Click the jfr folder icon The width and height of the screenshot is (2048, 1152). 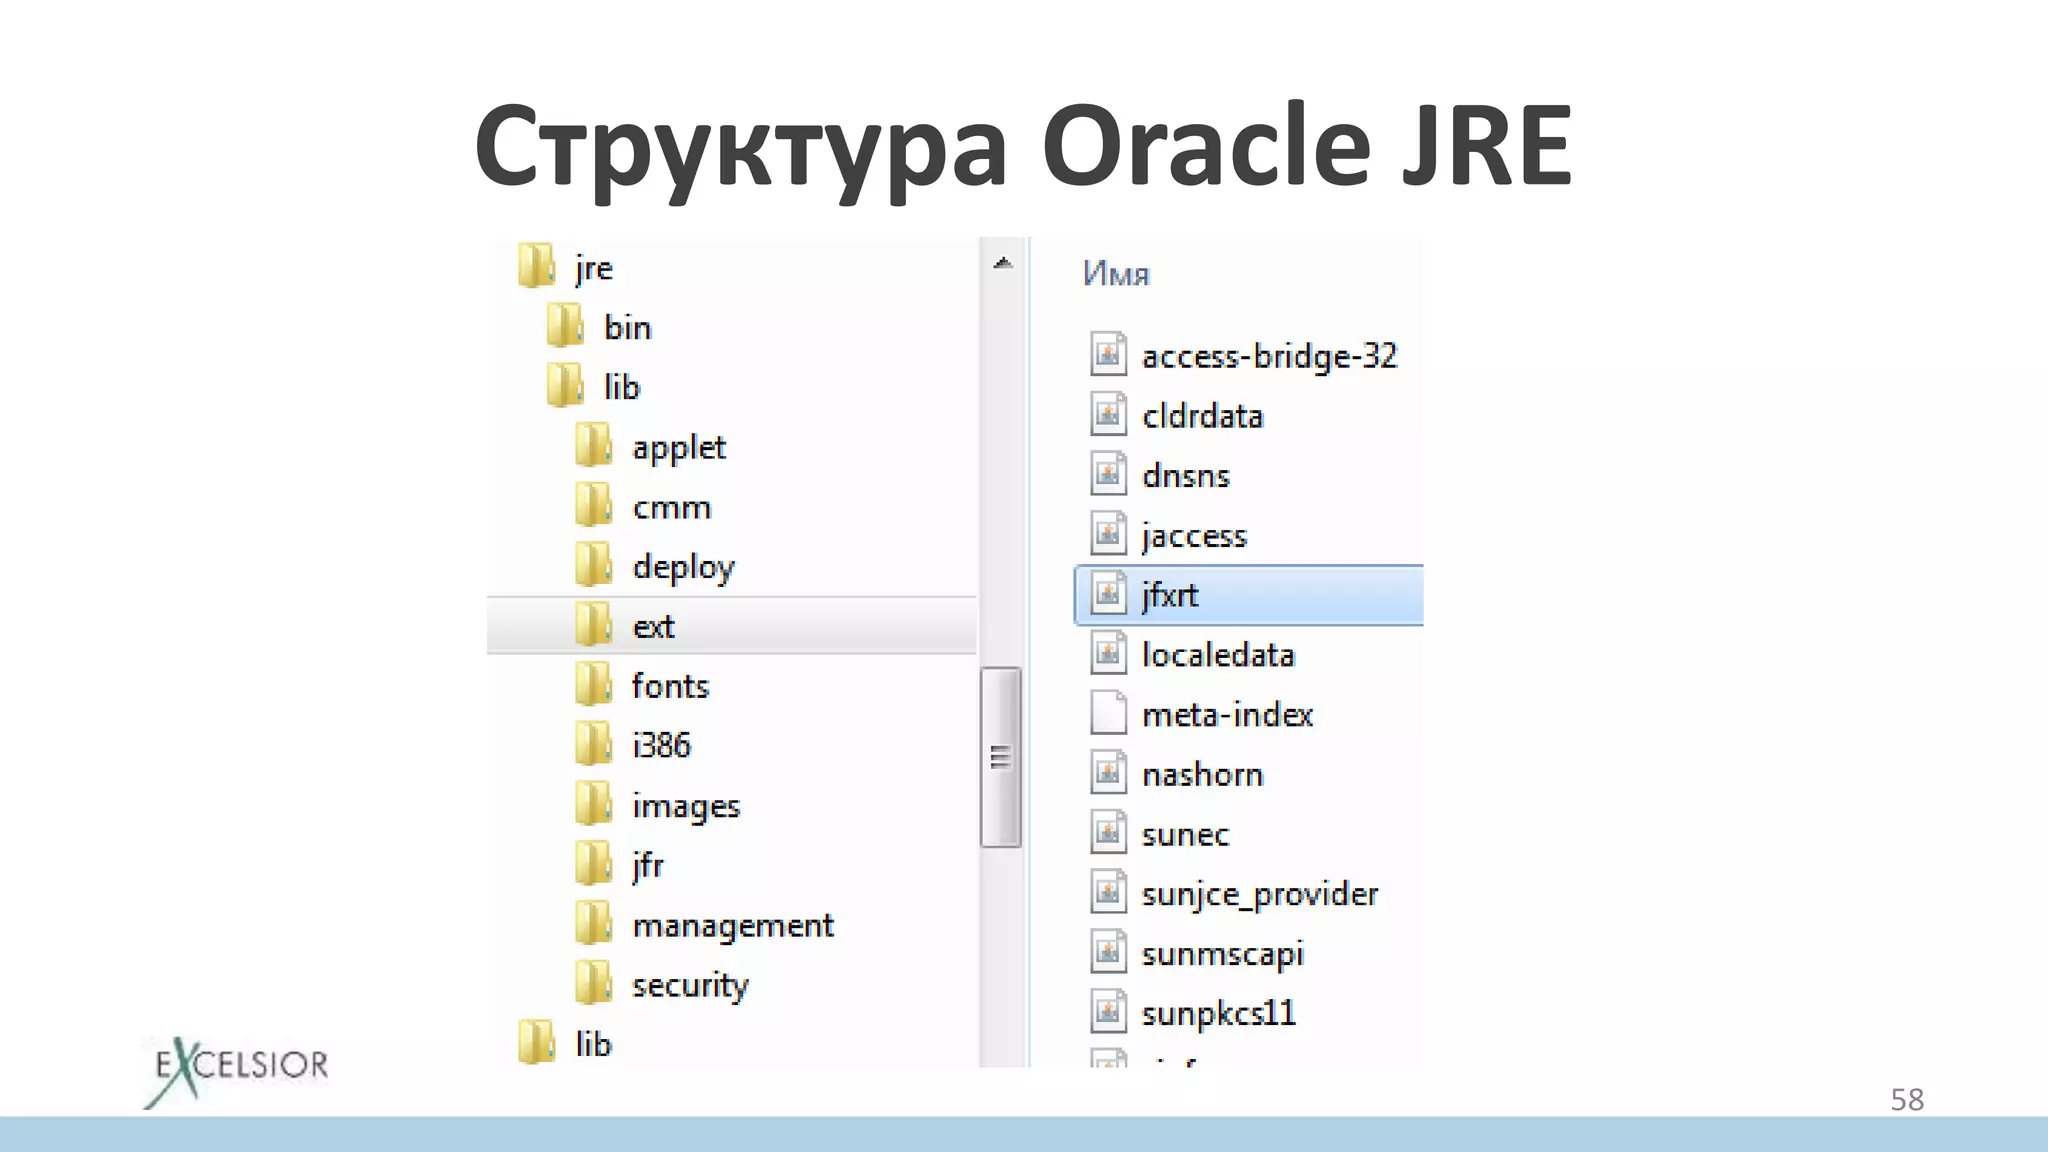[594, 864]
